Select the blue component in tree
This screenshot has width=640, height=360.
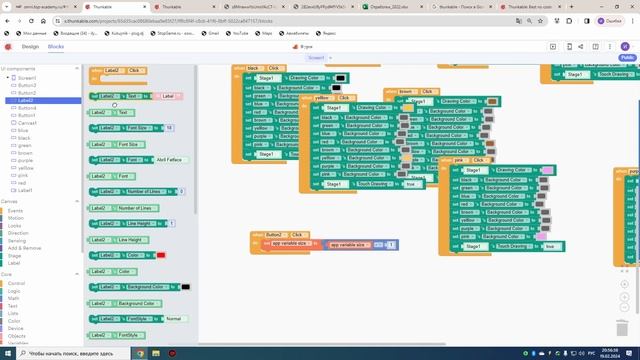(x=23, y=130)
